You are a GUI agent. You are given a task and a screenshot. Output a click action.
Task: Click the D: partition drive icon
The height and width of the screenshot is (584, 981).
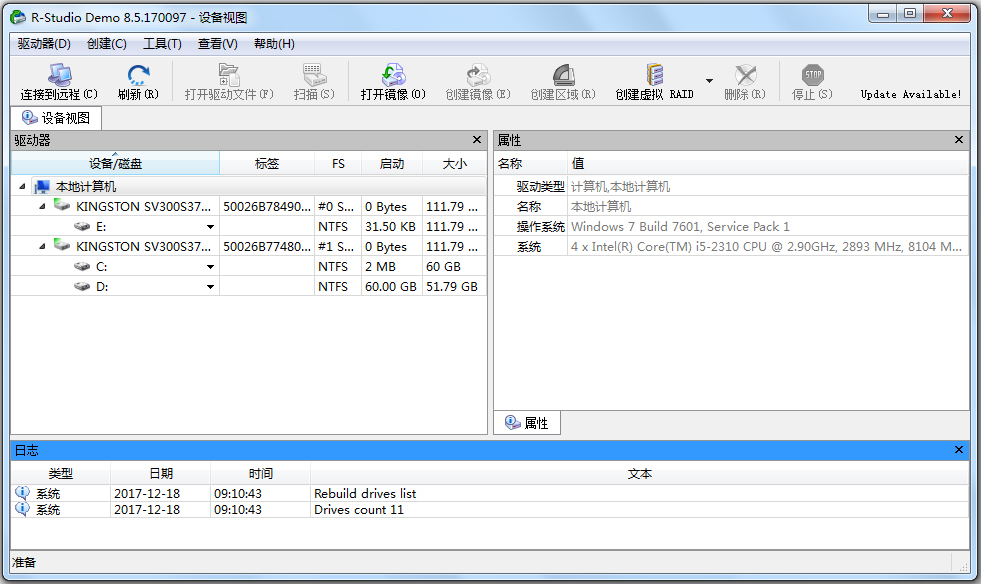82,286
